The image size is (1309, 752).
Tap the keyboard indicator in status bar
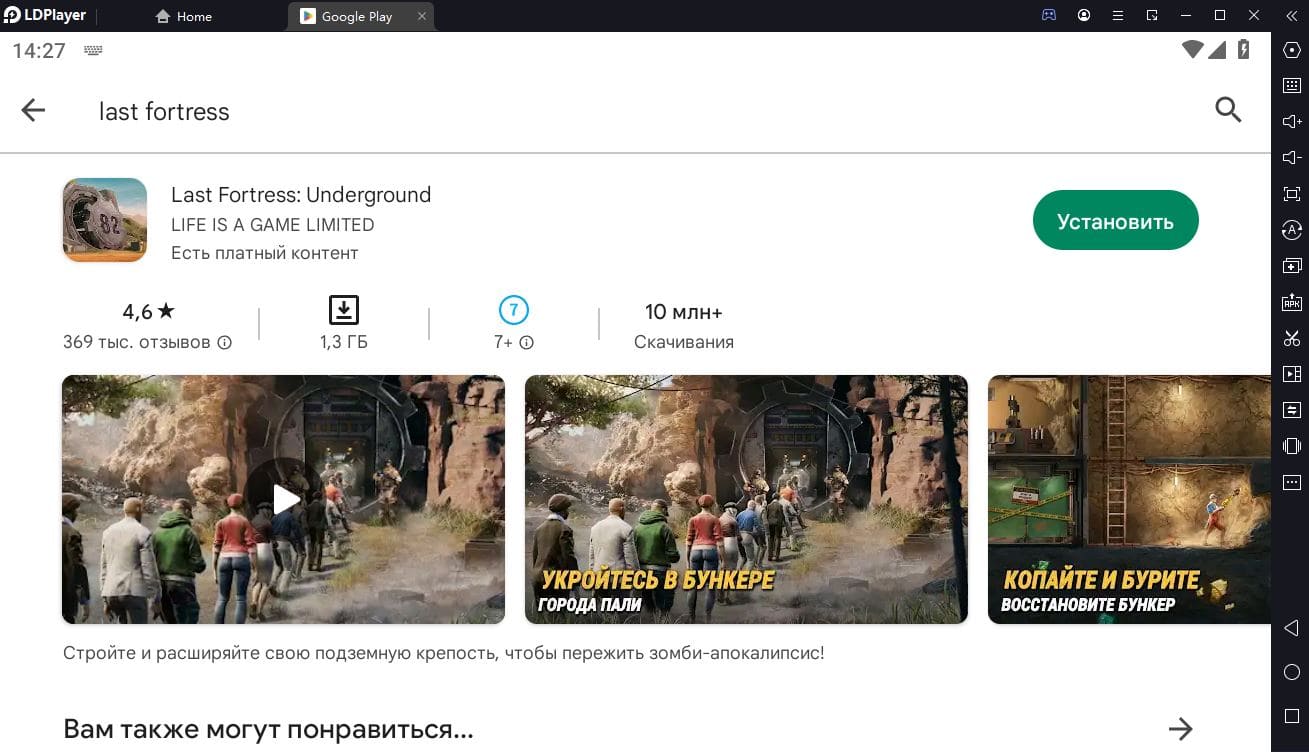coord(94,51)
